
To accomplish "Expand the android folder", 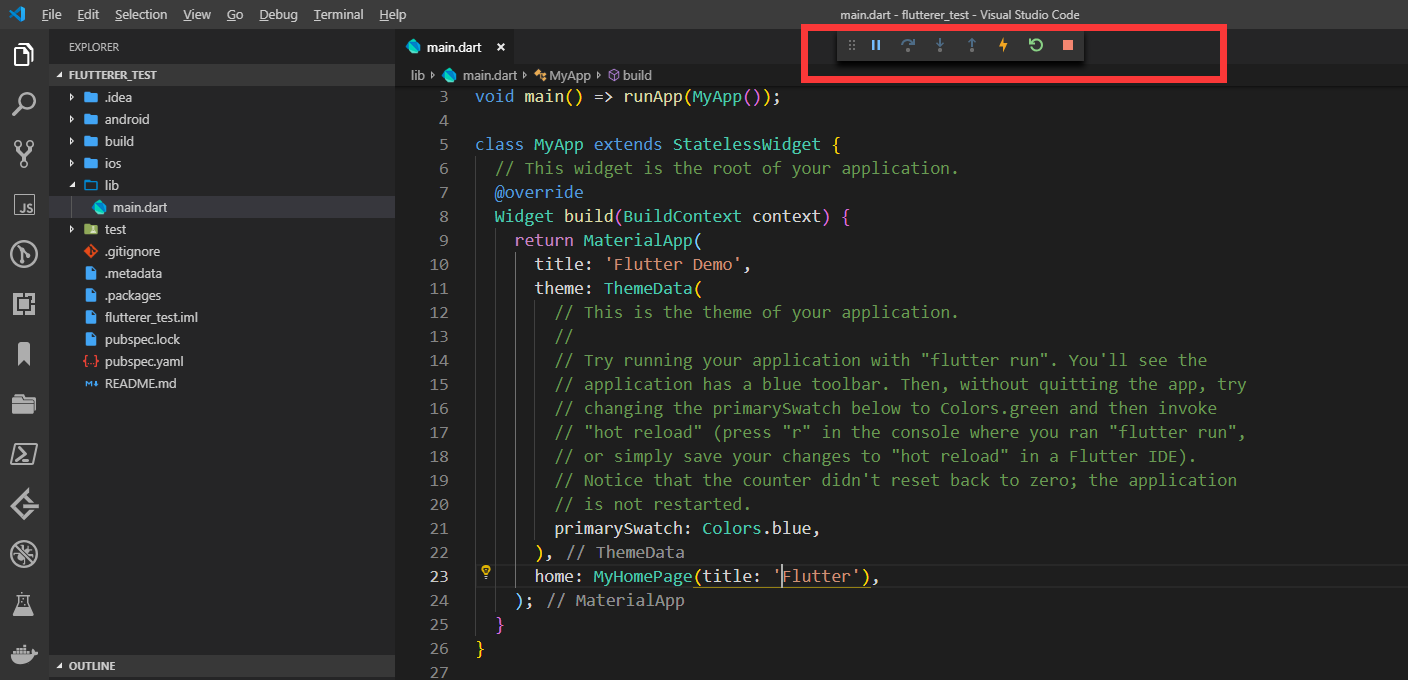I will [x=126, y=119].
